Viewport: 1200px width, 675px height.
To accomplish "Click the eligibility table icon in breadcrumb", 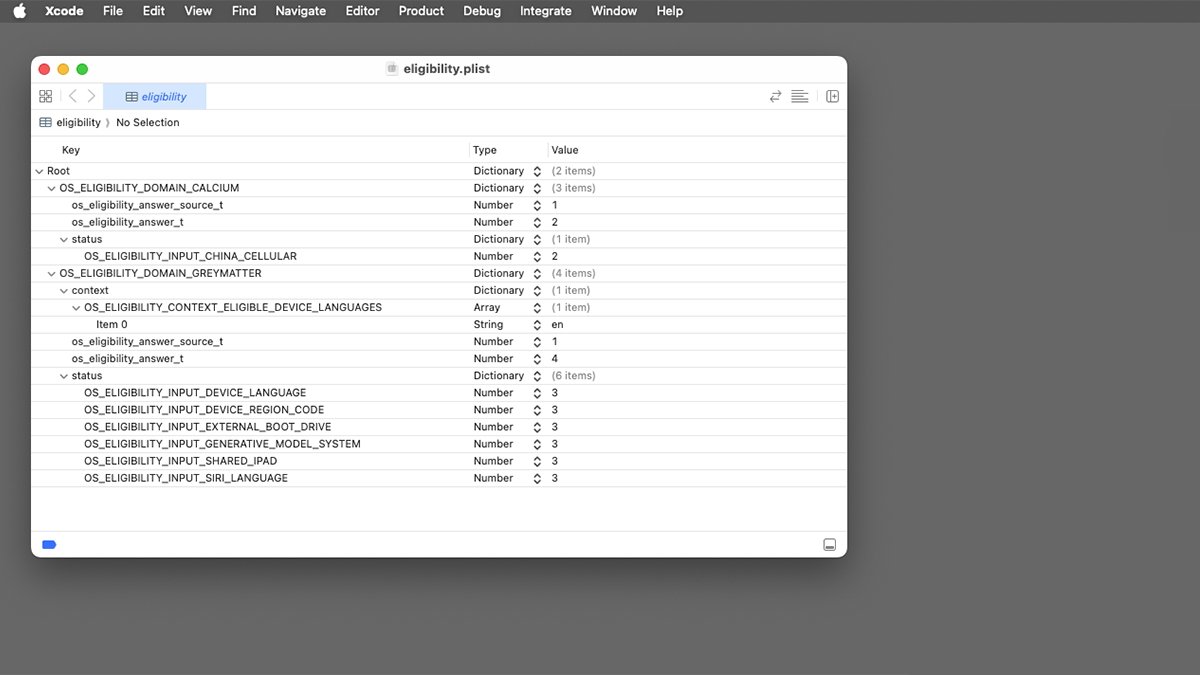I will 45,122.
